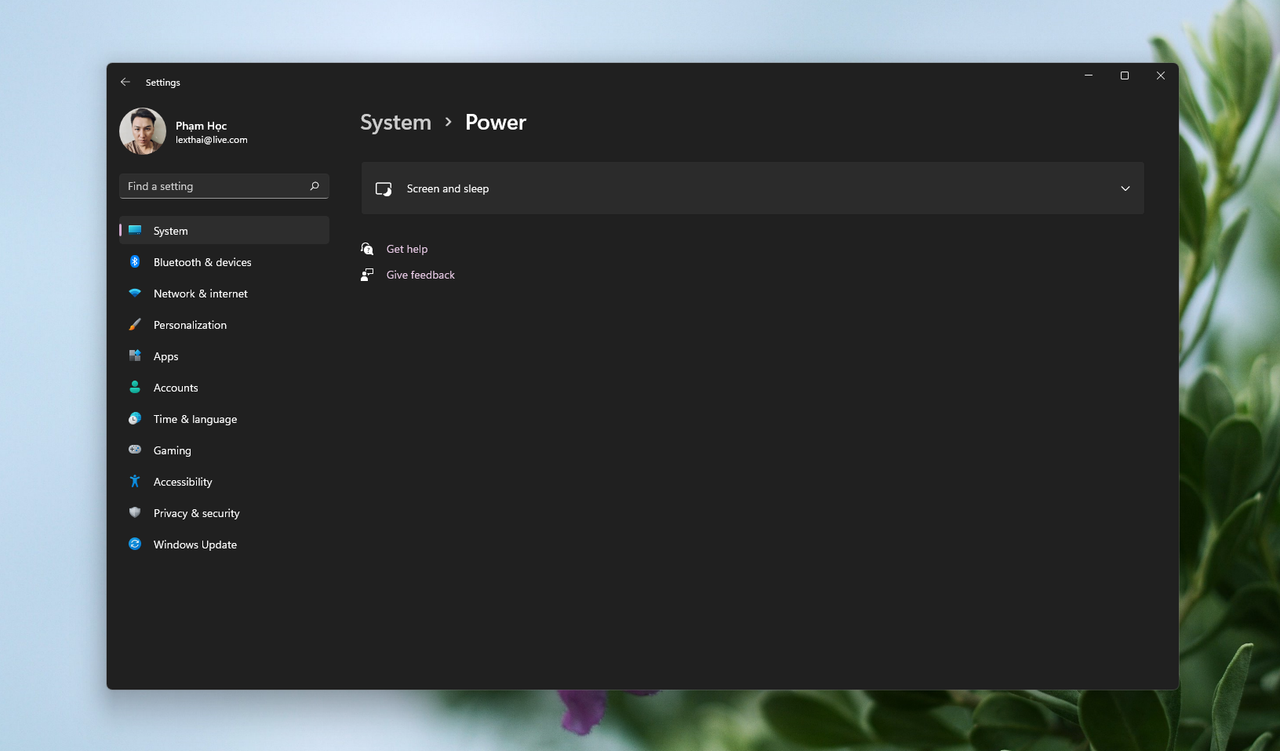Open Time & language via globe icon
1280x751 pixels.
click(135, 419)
